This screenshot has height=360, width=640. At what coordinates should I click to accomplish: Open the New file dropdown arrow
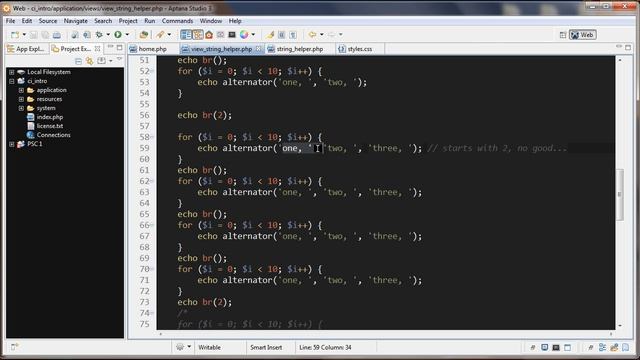coord(24,35)
